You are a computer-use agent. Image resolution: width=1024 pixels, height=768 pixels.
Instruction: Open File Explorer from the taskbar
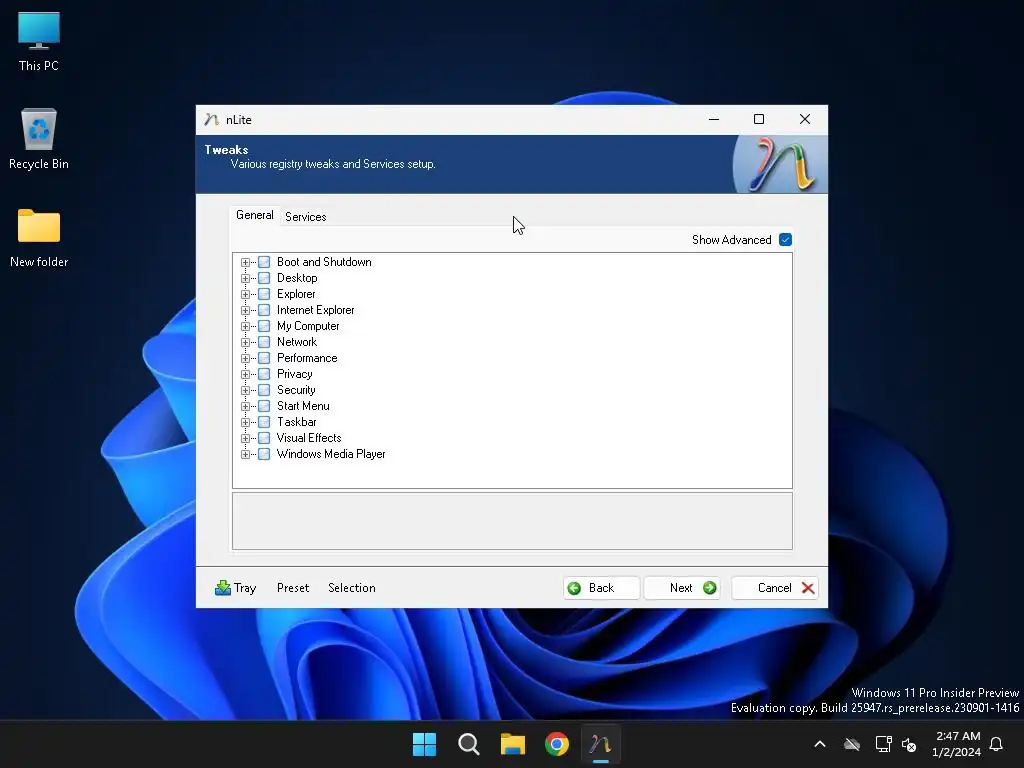513,744
